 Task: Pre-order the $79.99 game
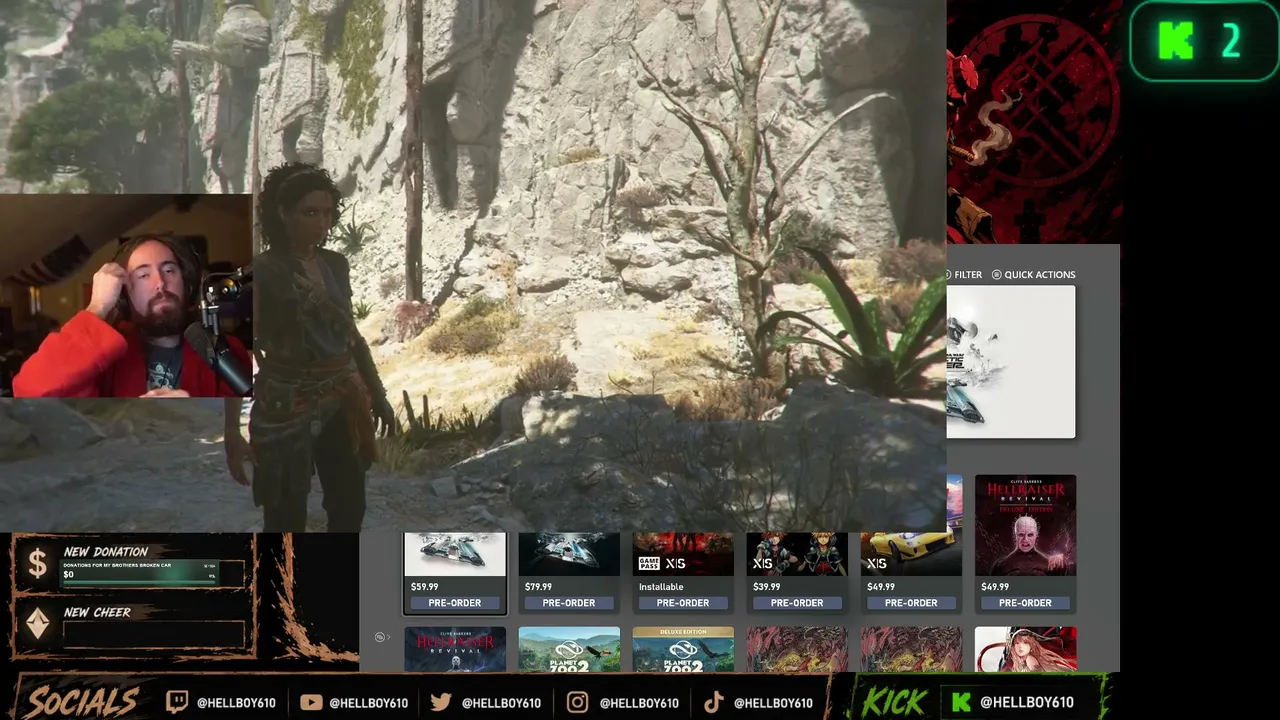(x=569, y=603)
